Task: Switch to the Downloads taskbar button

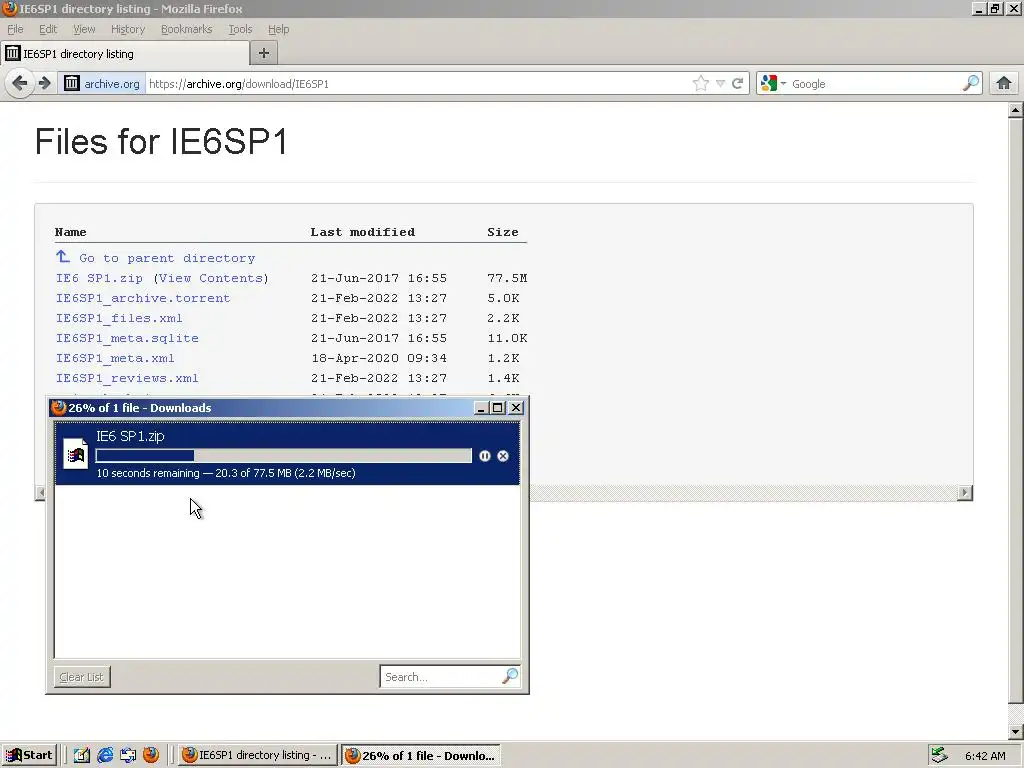Action: pyautogui.click(x=421, y=756)
